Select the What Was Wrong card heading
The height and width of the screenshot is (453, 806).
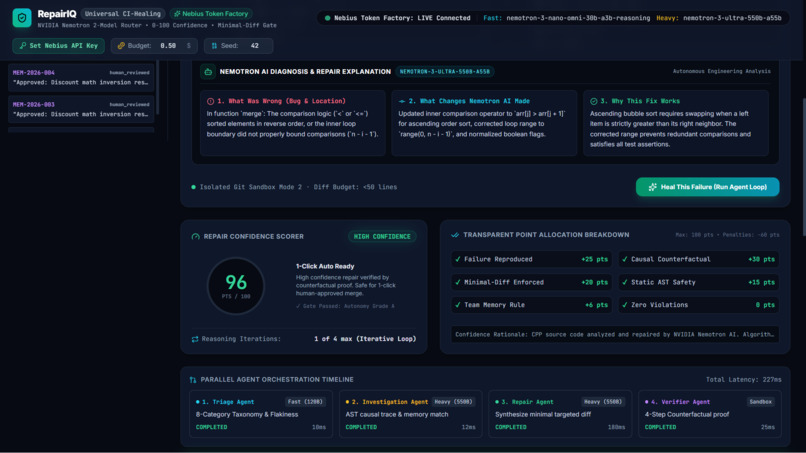click(281, 101)
